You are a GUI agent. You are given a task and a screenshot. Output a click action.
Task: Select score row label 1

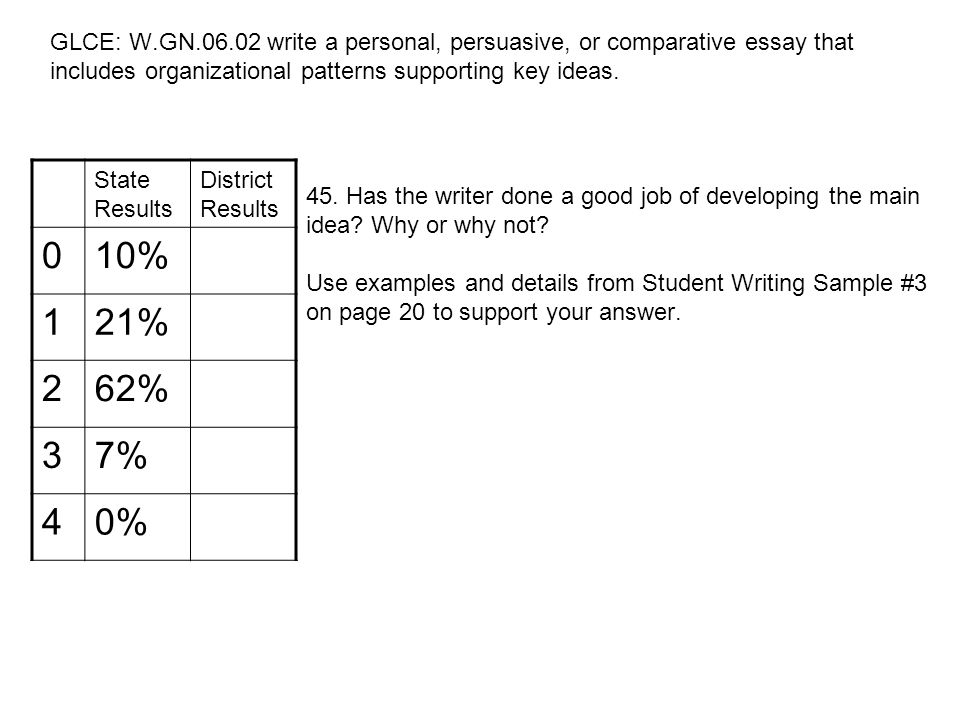tap(58, 327)
